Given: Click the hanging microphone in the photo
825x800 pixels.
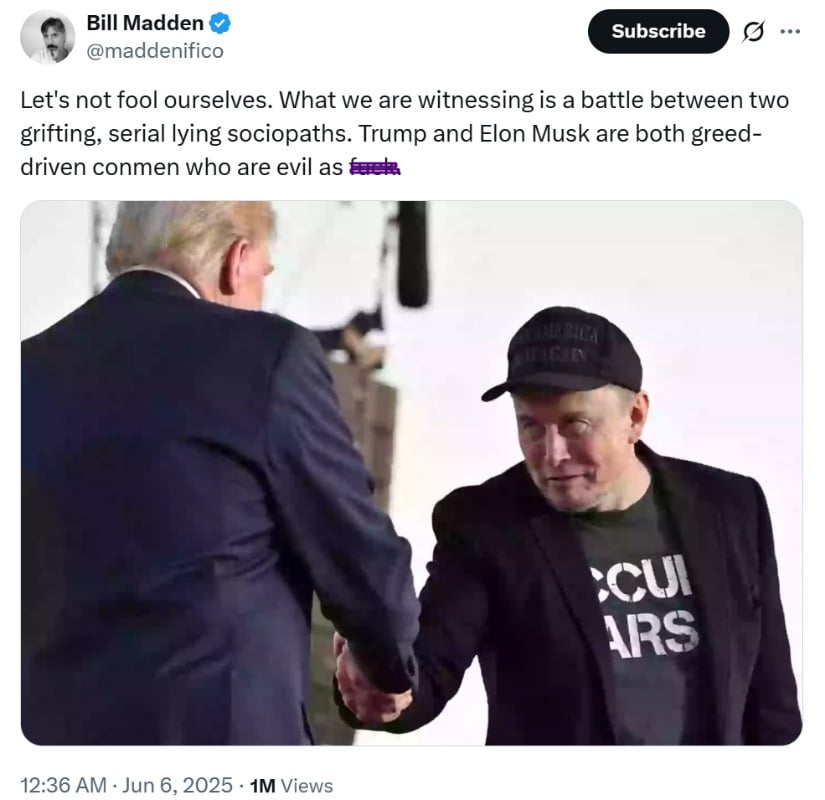Looking at the screenshot, I should pyautogui.click(x=413, y=254).
